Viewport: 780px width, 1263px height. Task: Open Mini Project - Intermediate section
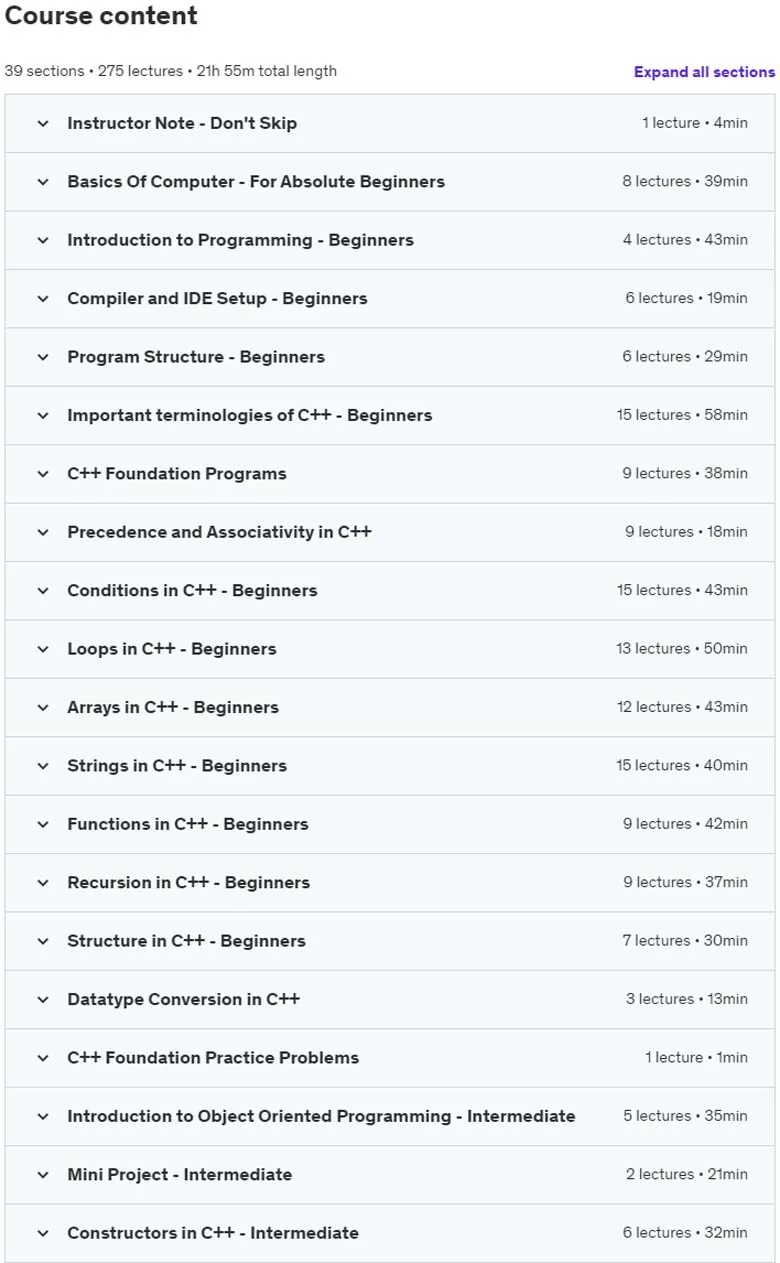390,1175
